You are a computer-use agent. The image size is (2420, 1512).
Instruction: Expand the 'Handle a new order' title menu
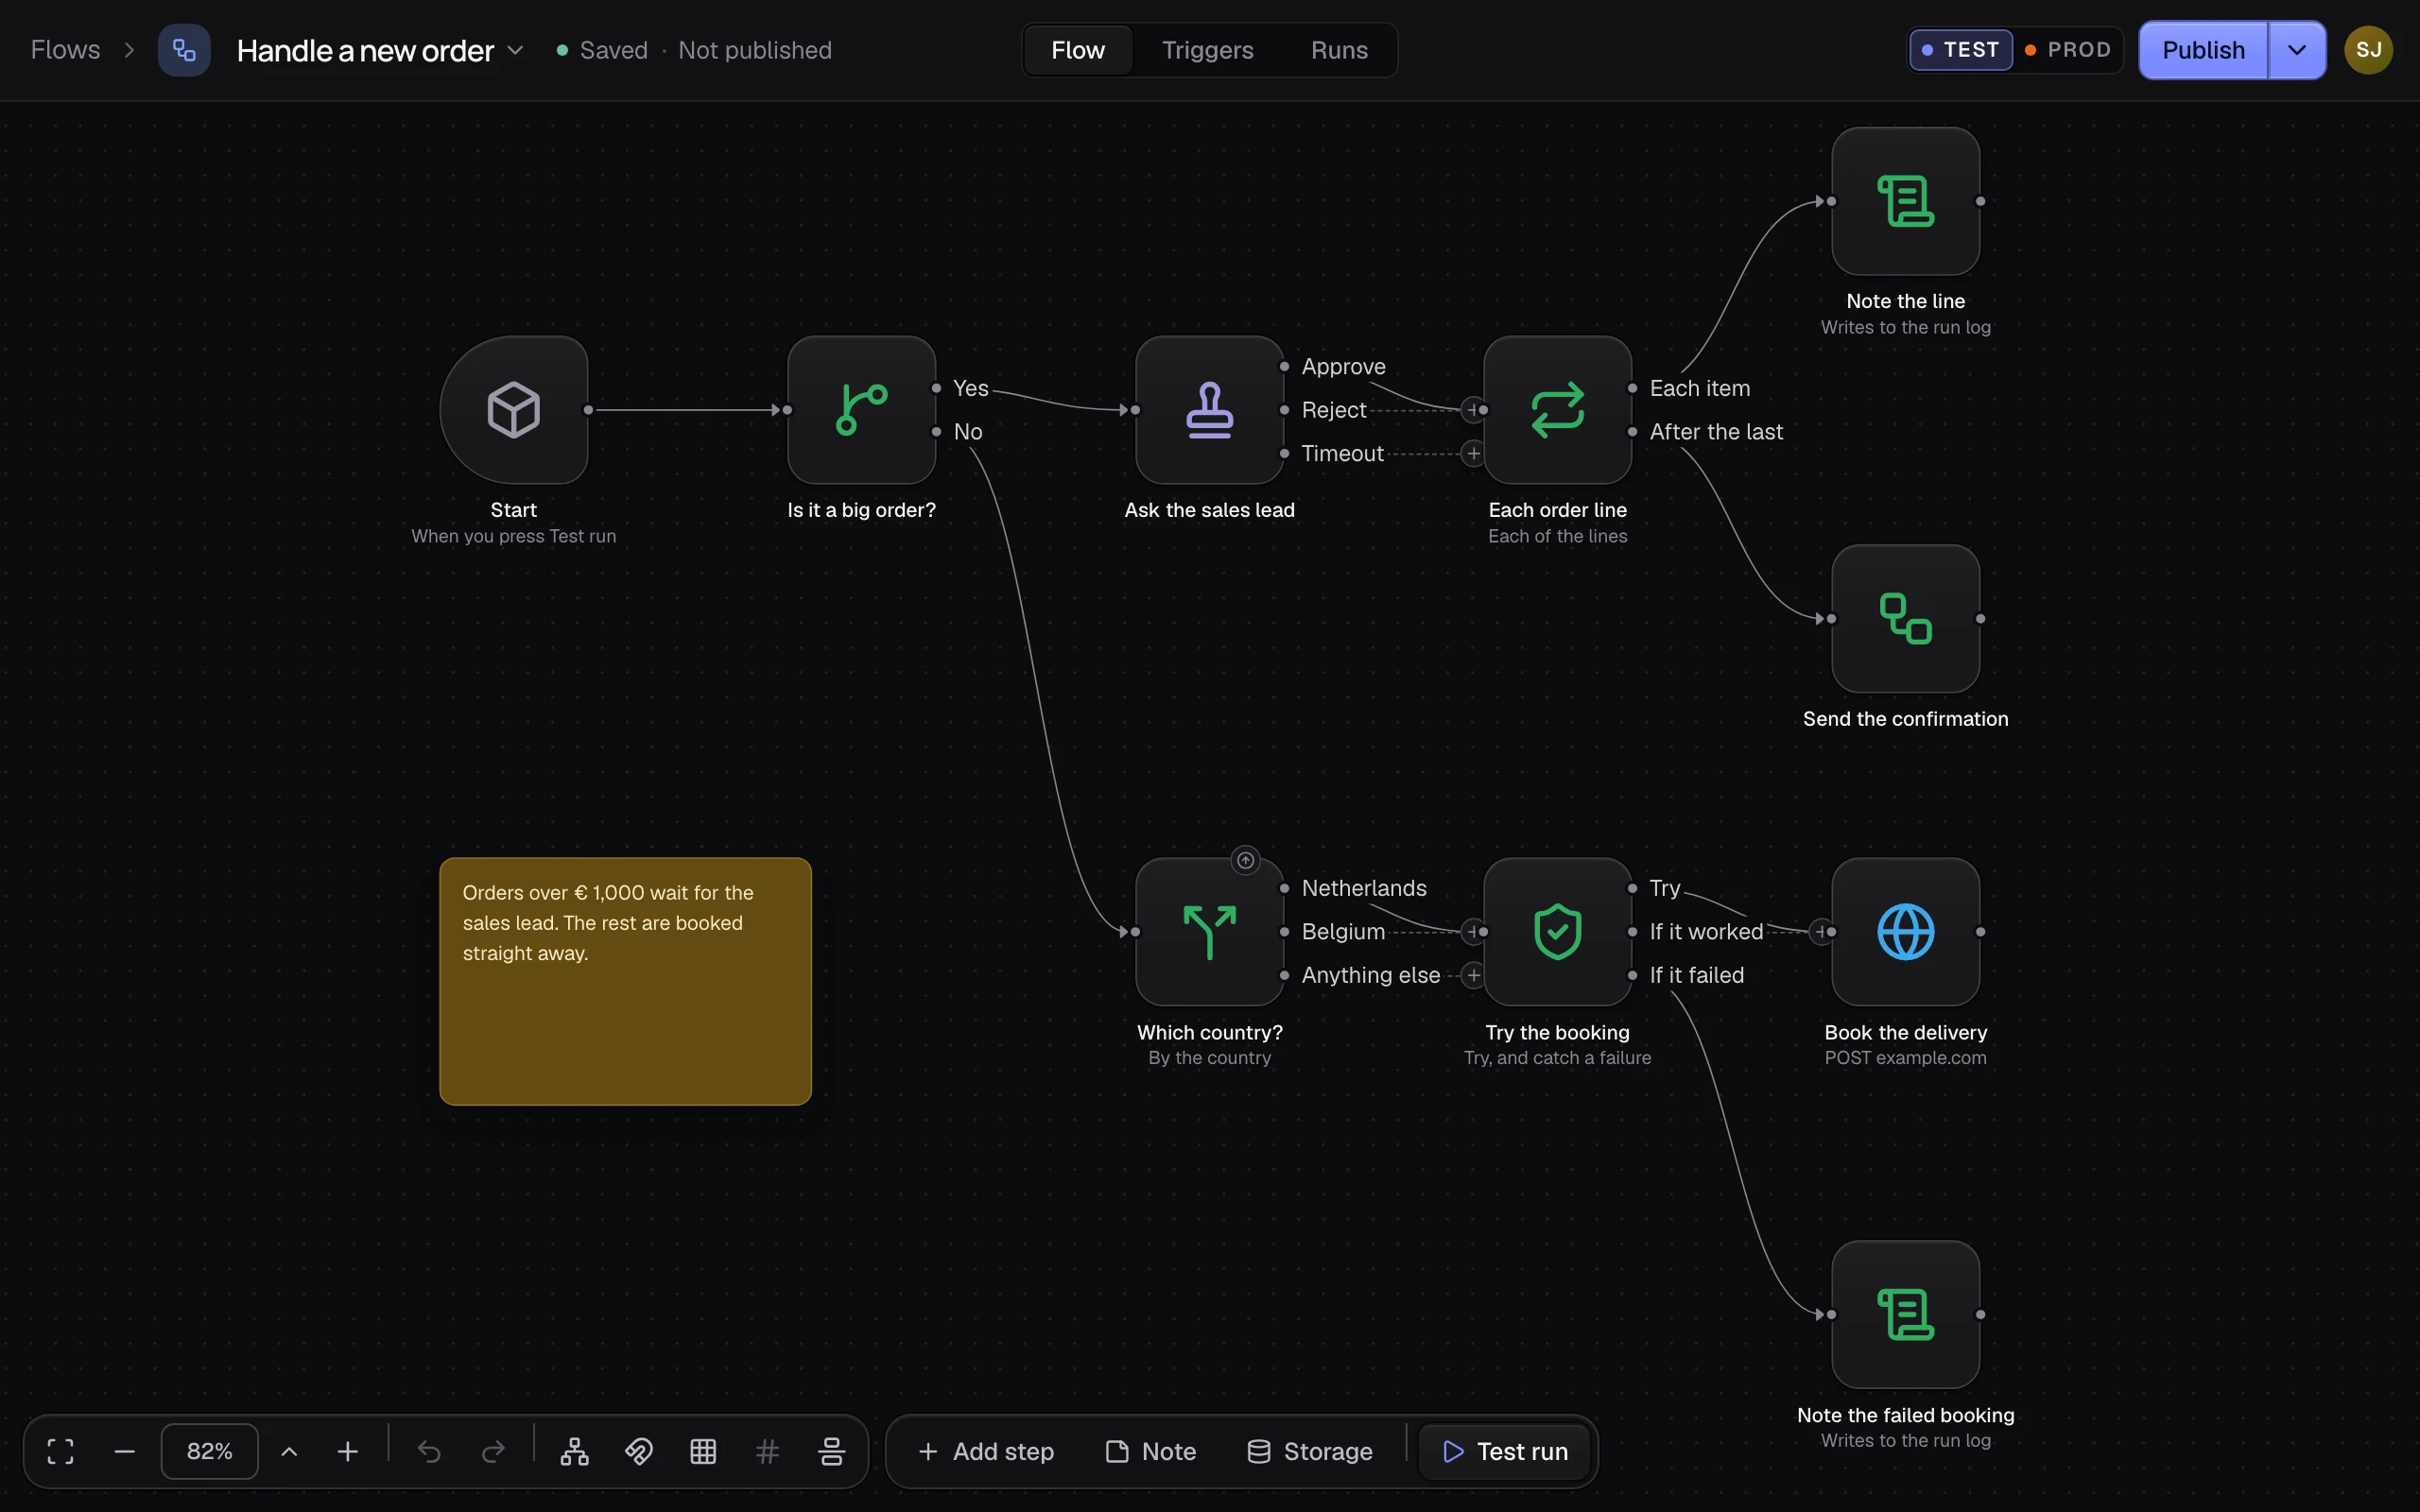516,50
